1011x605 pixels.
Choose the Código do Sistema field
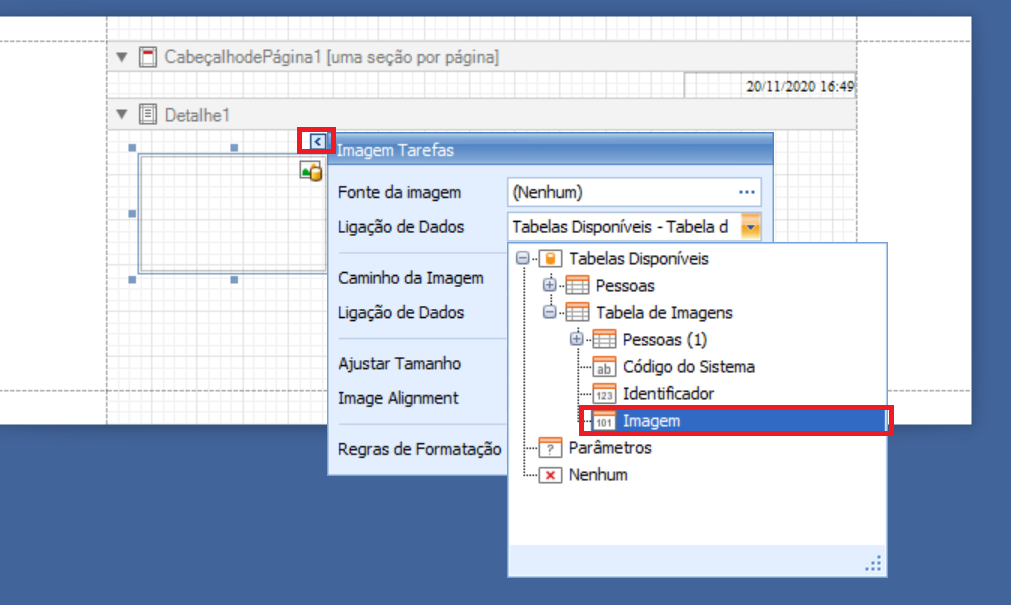coord(688,367)
